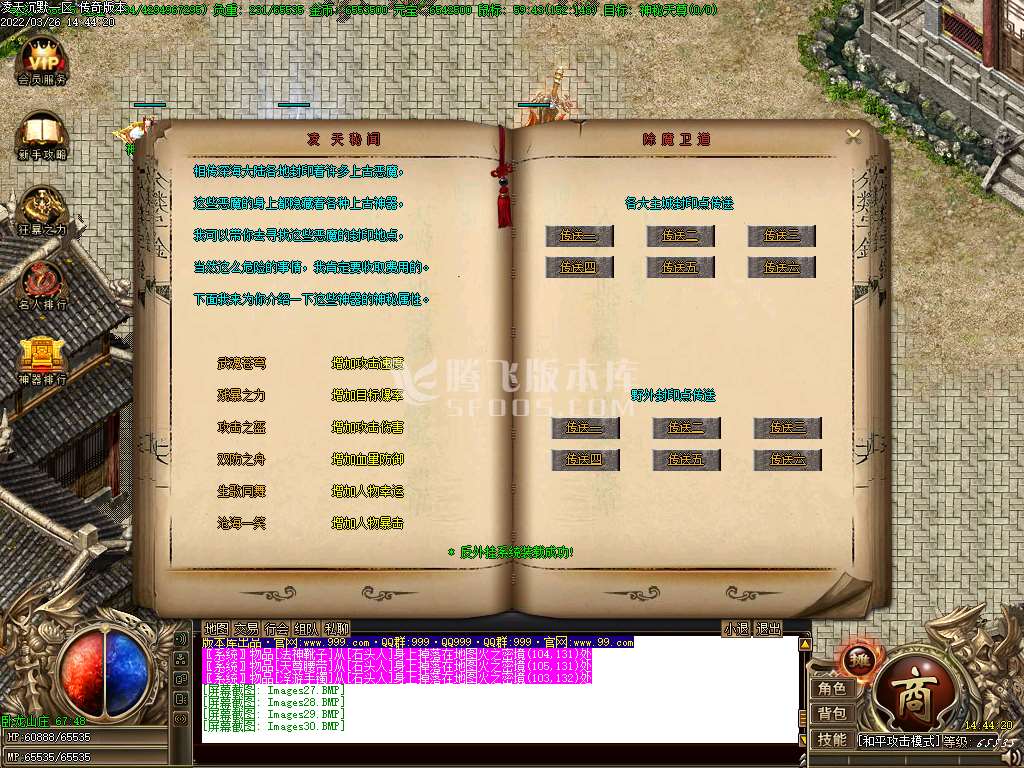Click the Images27.BMP chat line
This screenshot has height=768, width=1024.
[274, 690]
